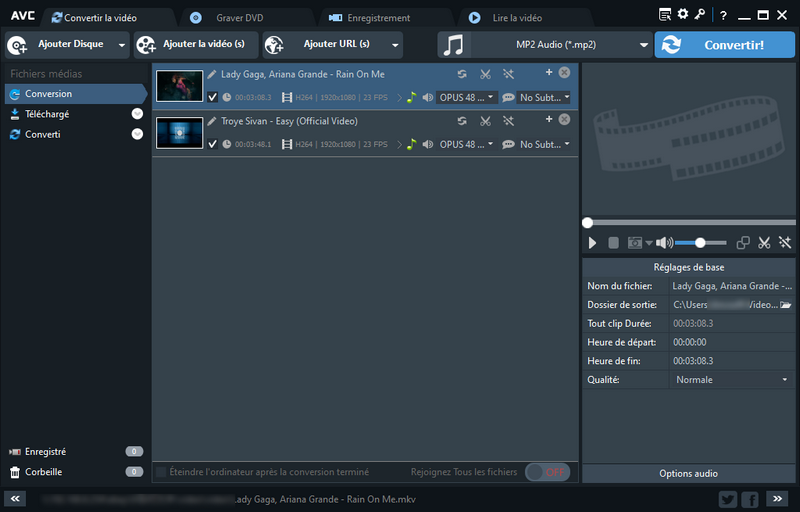This screenshot has width=800, height=512.
Task: Open the Qualité Normale dropdown
Action: point(732,380)
